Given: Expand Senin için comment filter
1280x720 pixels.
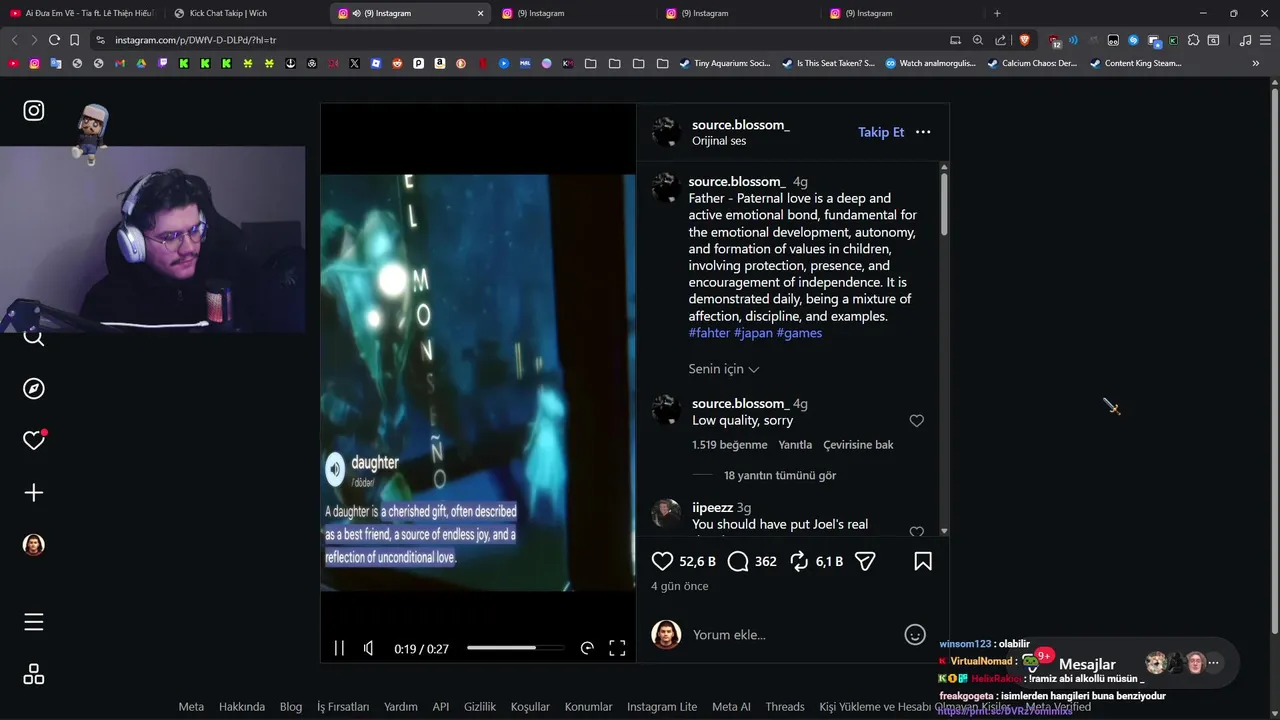Looking at the screenshot, I should pyautogui.click(x=724, y=369).
